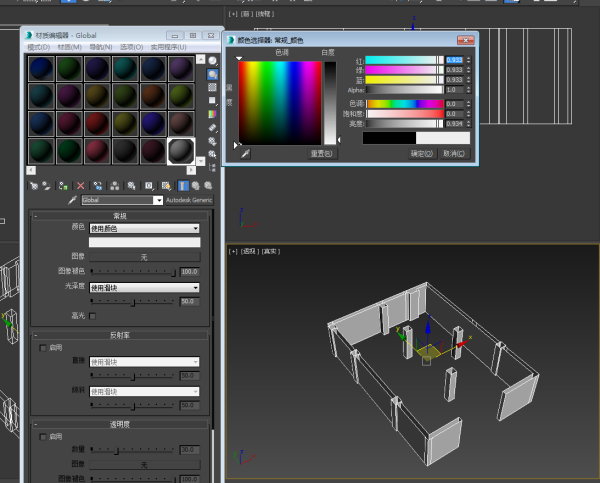Select the Backlight icon in the side toolbar

pos(213,74)
